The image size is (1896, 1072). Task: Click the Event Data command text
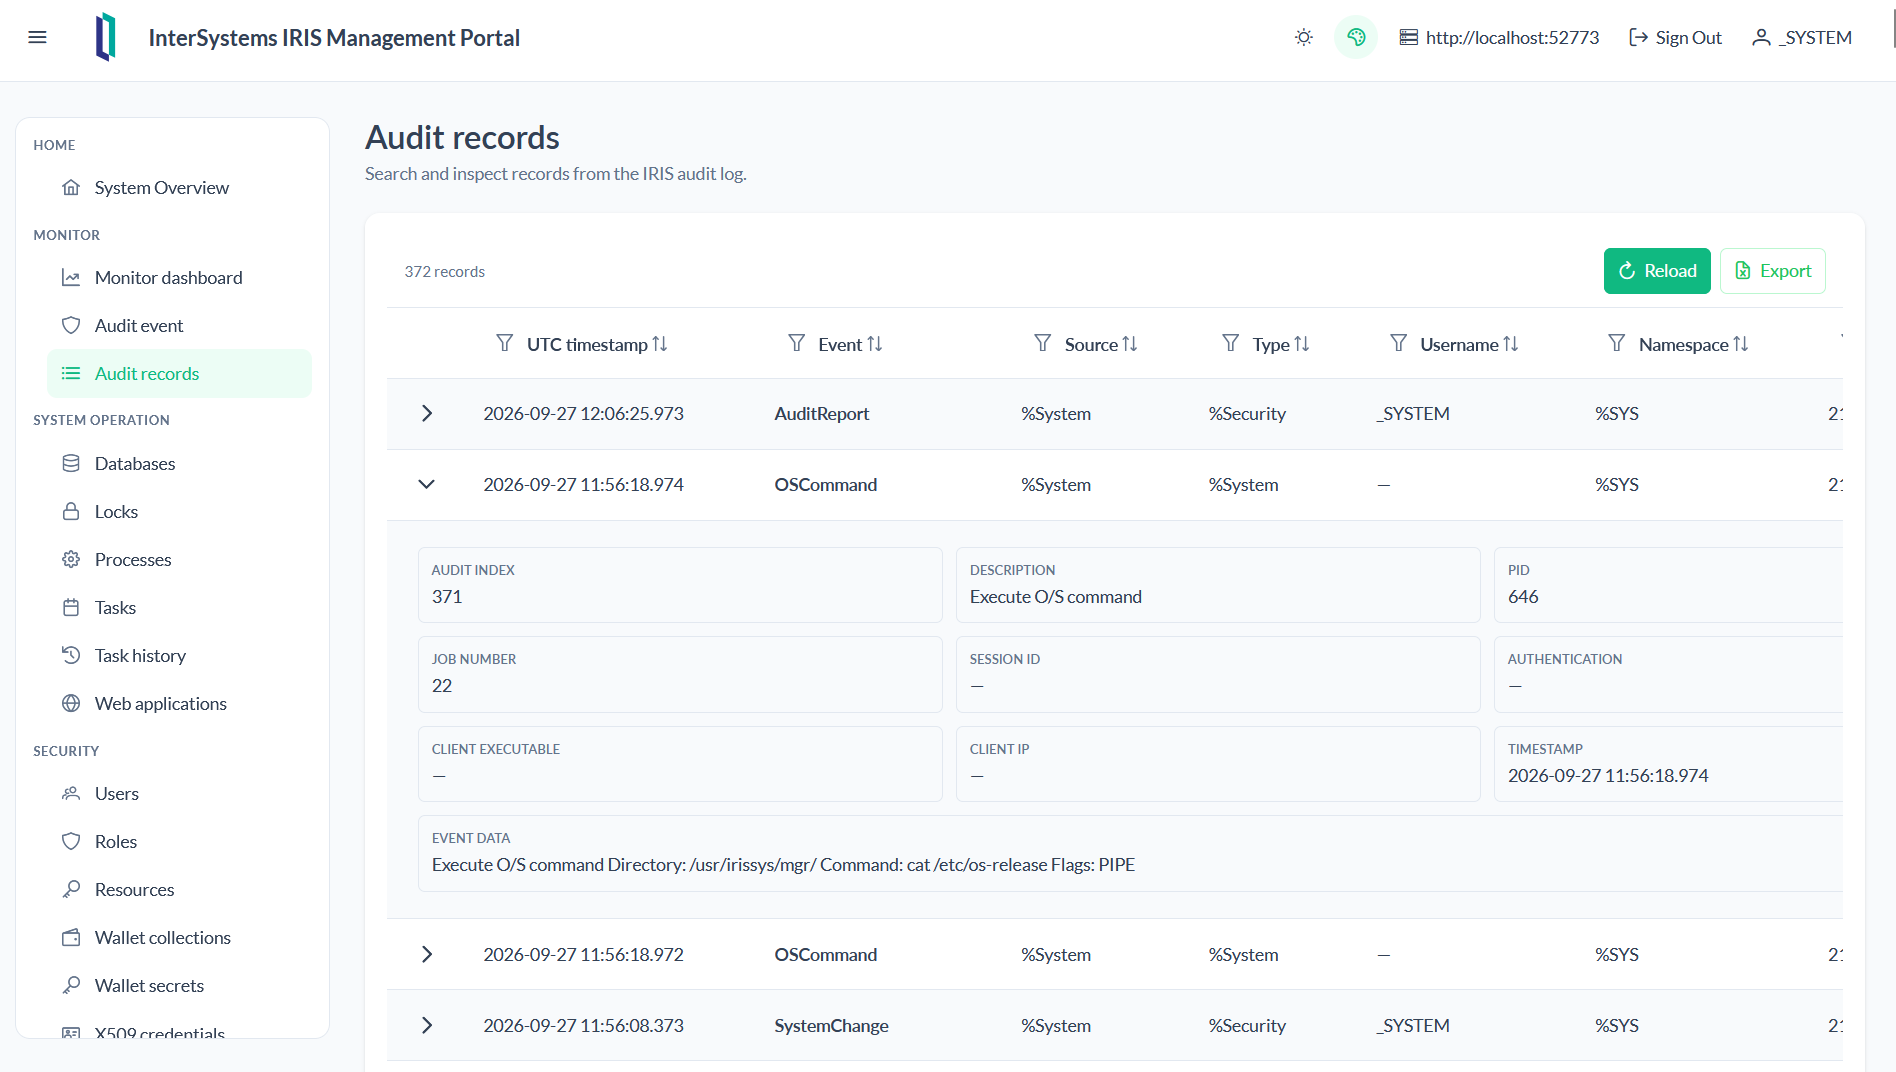point(783,865)
